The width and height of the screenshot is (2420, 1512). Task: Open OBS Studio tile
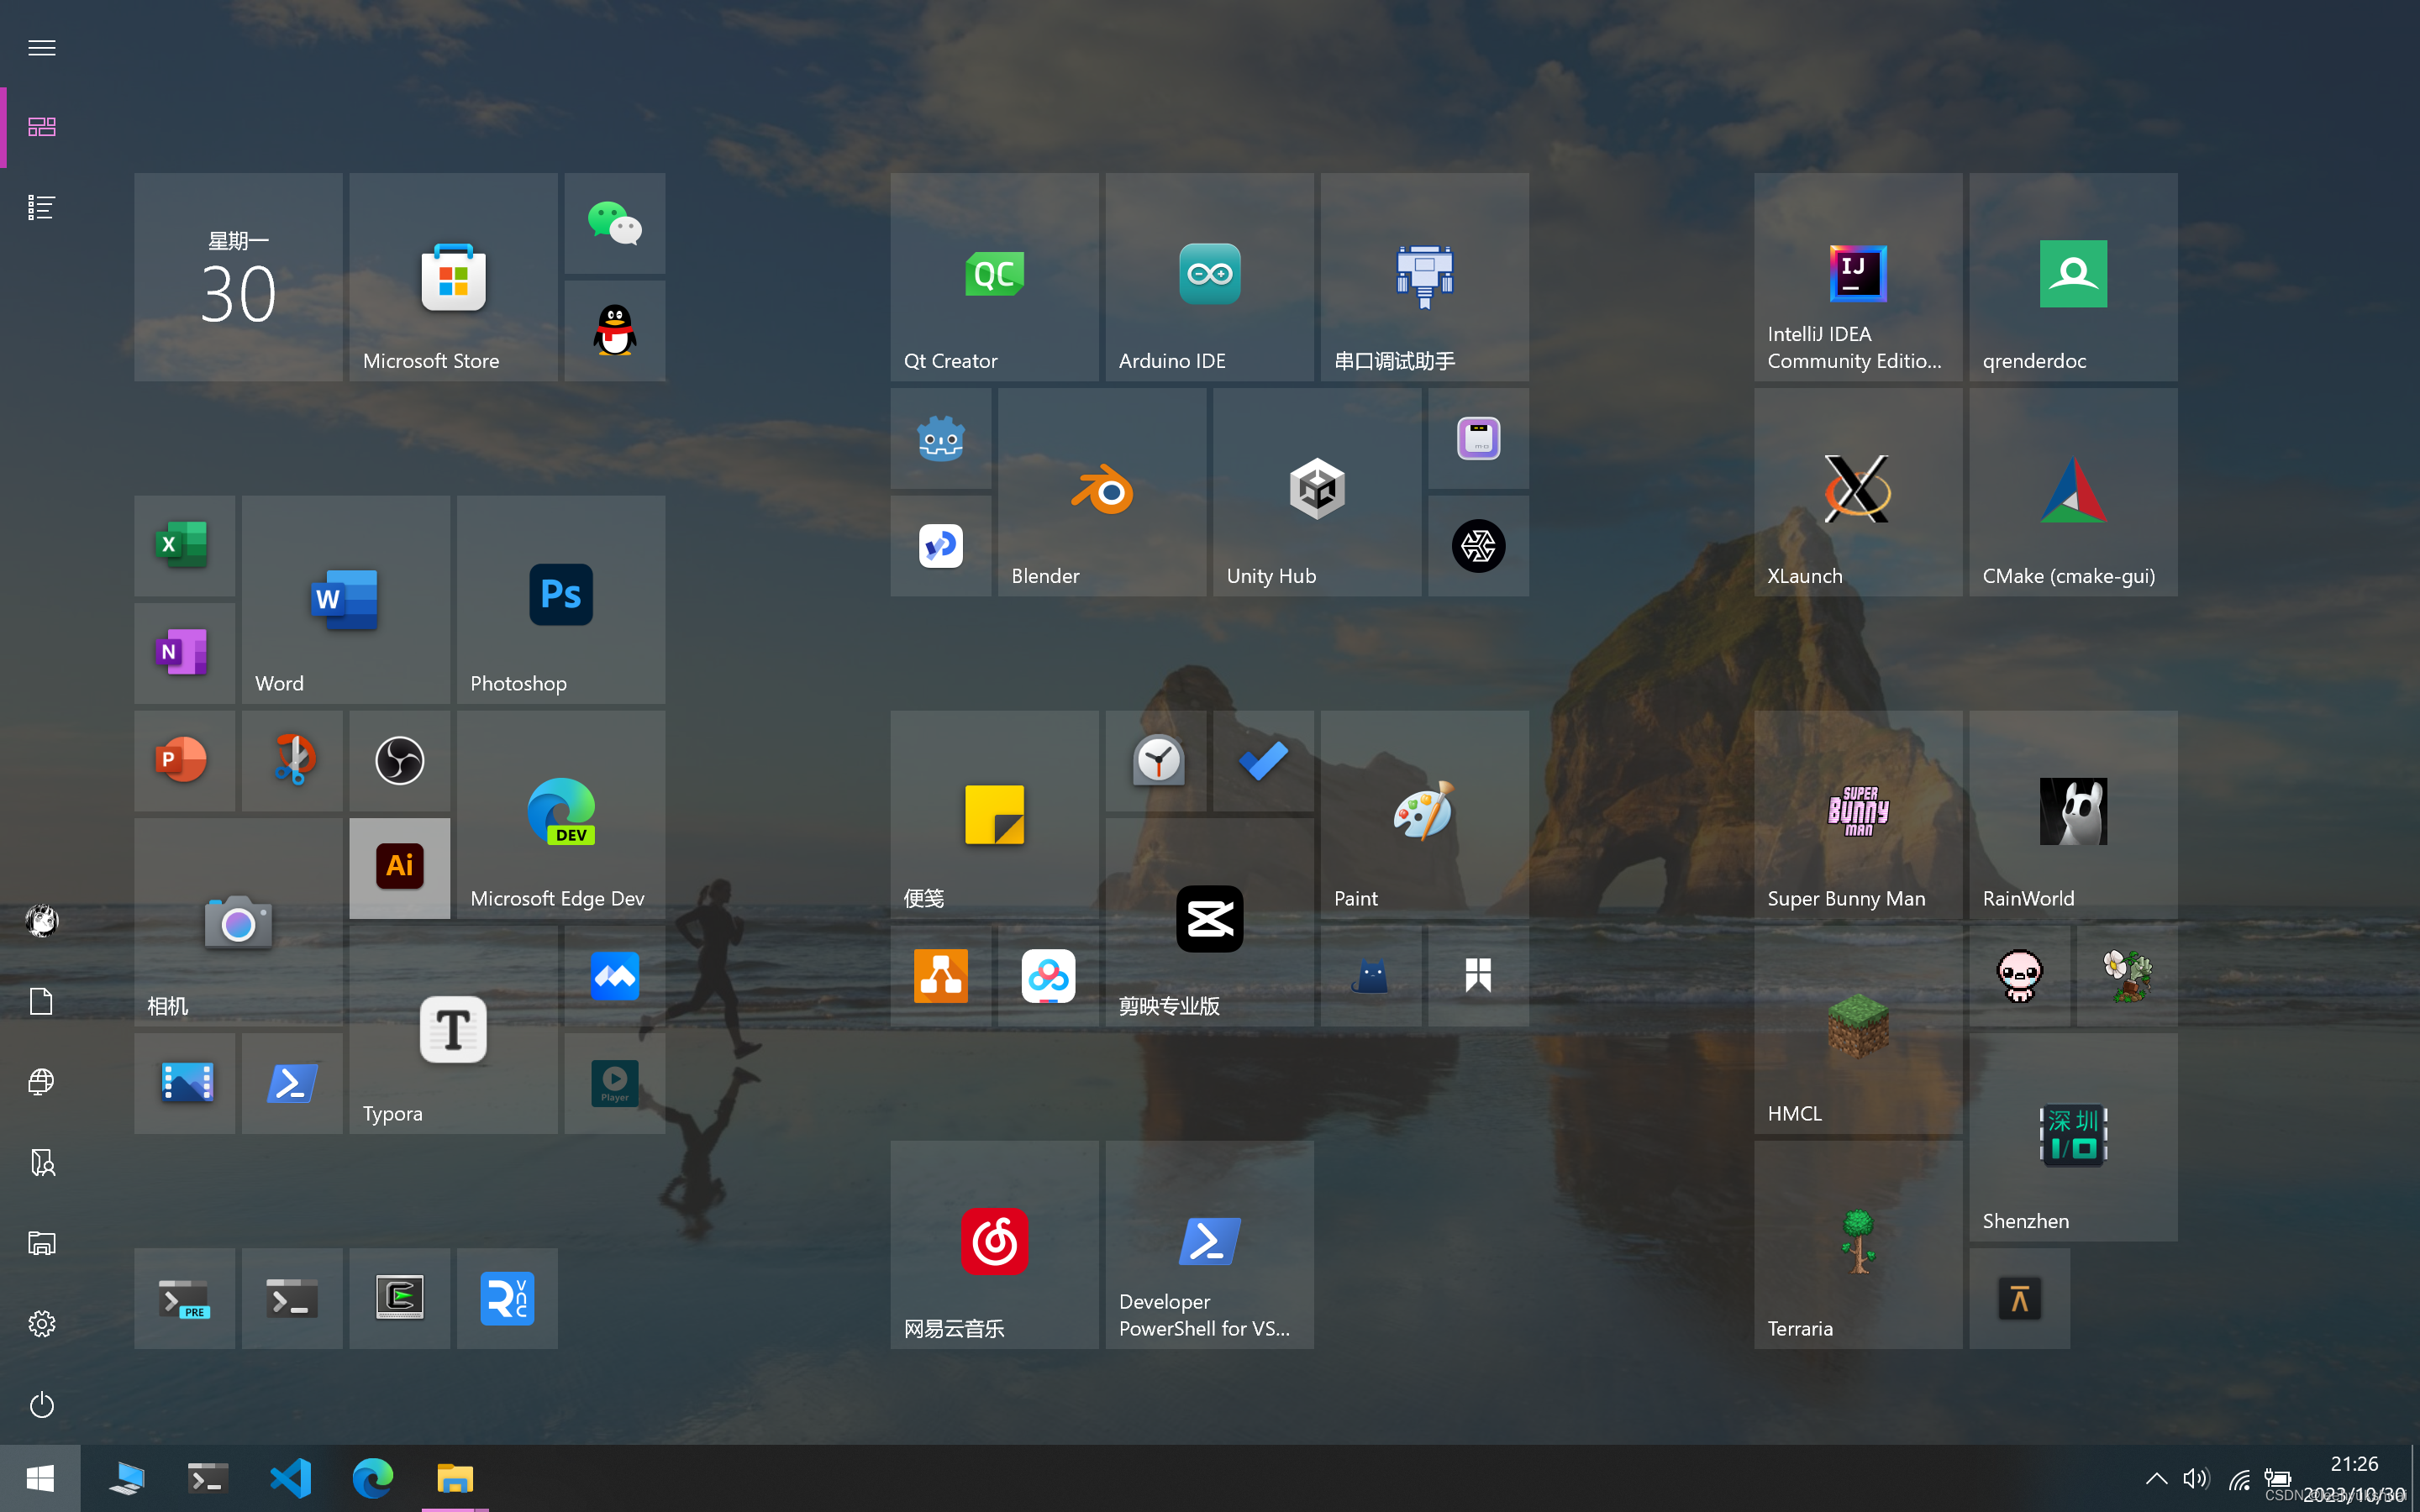[400, 761]
